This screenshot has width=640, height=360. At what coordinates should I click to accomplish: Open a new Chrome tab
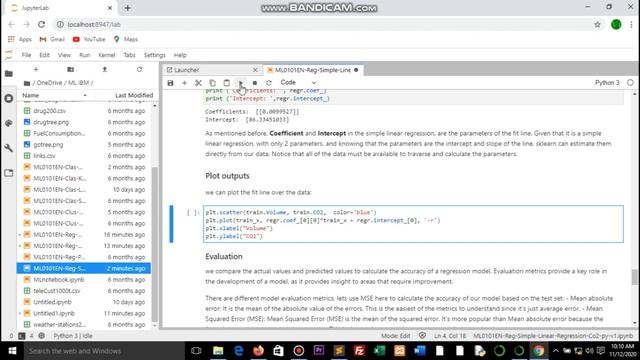[x=128, y=8]
